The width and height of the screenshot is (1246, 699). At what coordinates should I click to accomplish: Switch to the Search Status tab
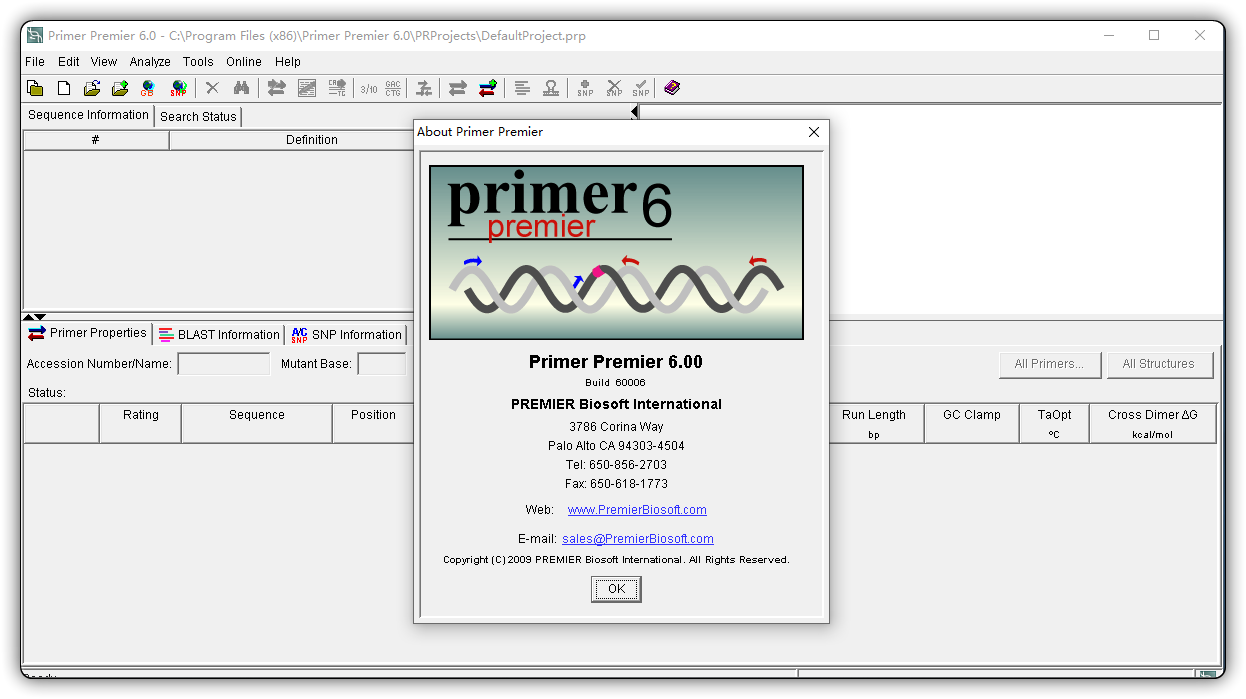pos(198,116)
